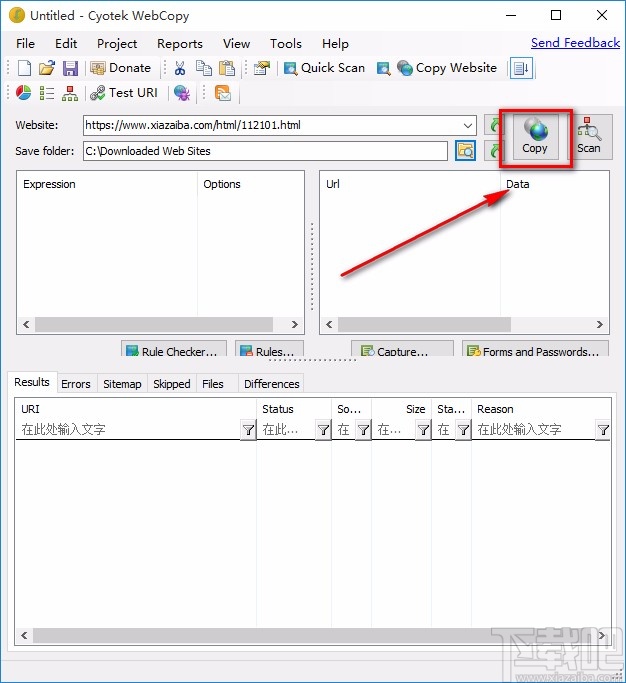Screen dimensions: 626x683
Task: Click the Url column header
Action: (x=410, y=184)
